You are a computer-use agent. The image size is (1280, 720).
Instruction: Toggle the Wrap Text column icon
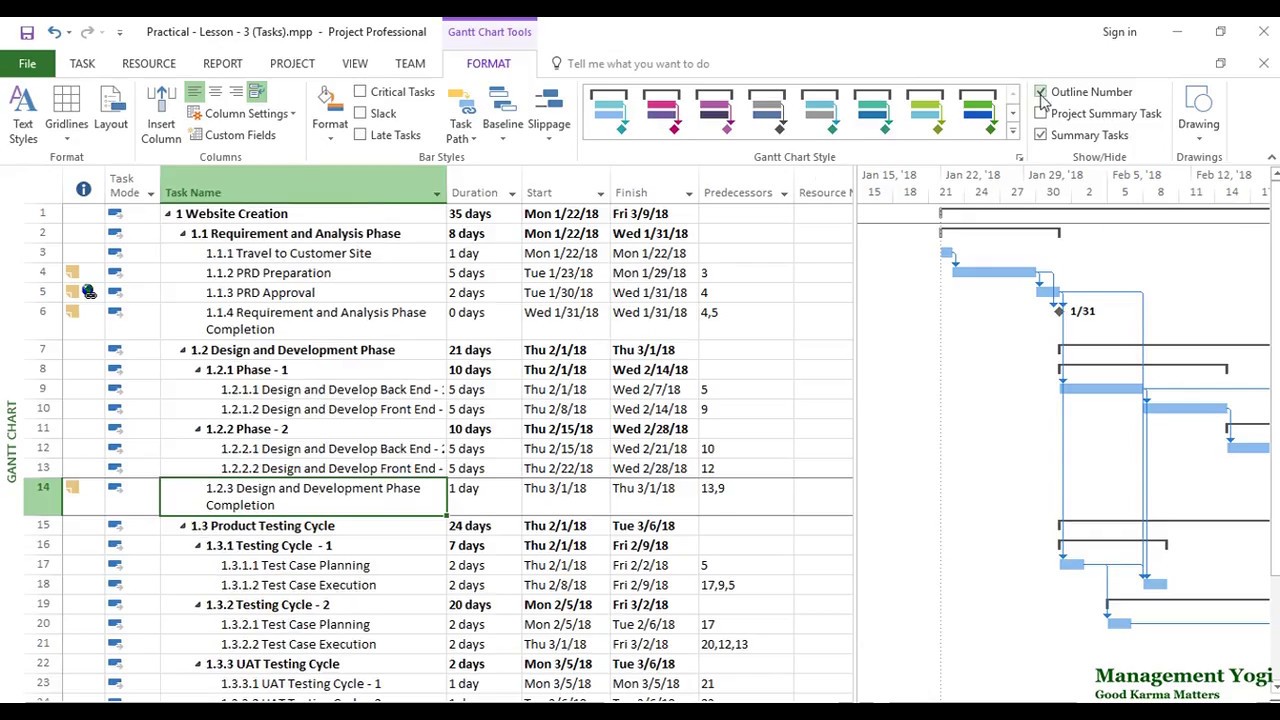click(x=257, y=92)
